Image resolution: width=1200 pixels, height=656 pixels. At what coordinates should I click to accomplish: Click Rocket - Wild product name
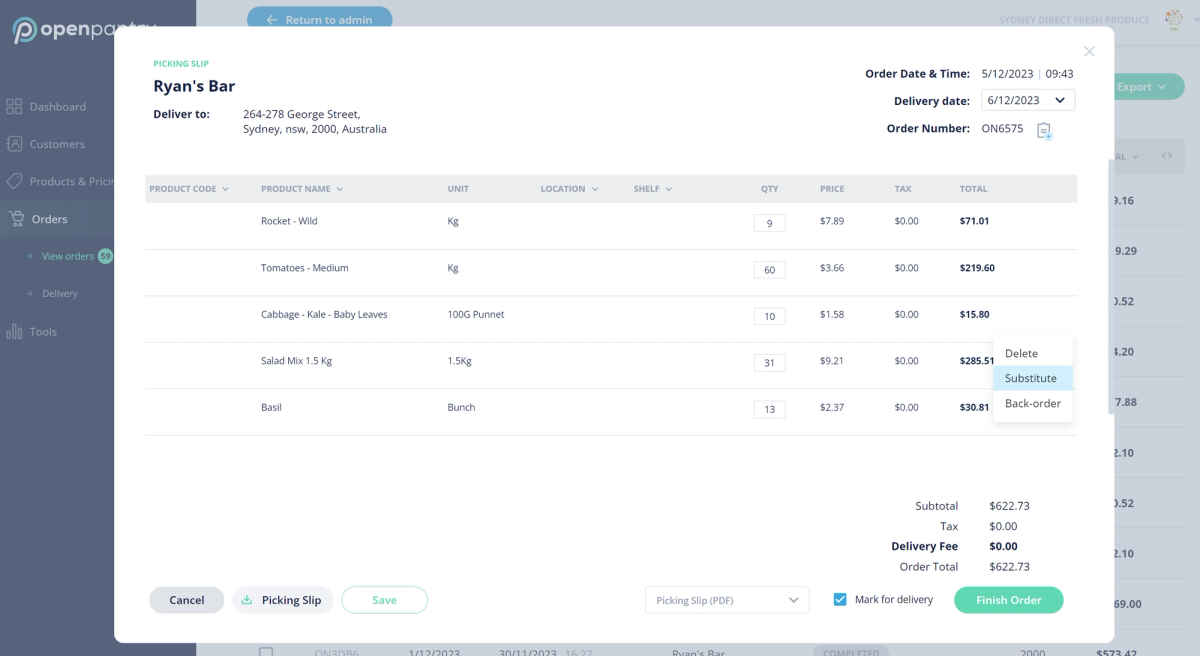click(x=289, y=221)
